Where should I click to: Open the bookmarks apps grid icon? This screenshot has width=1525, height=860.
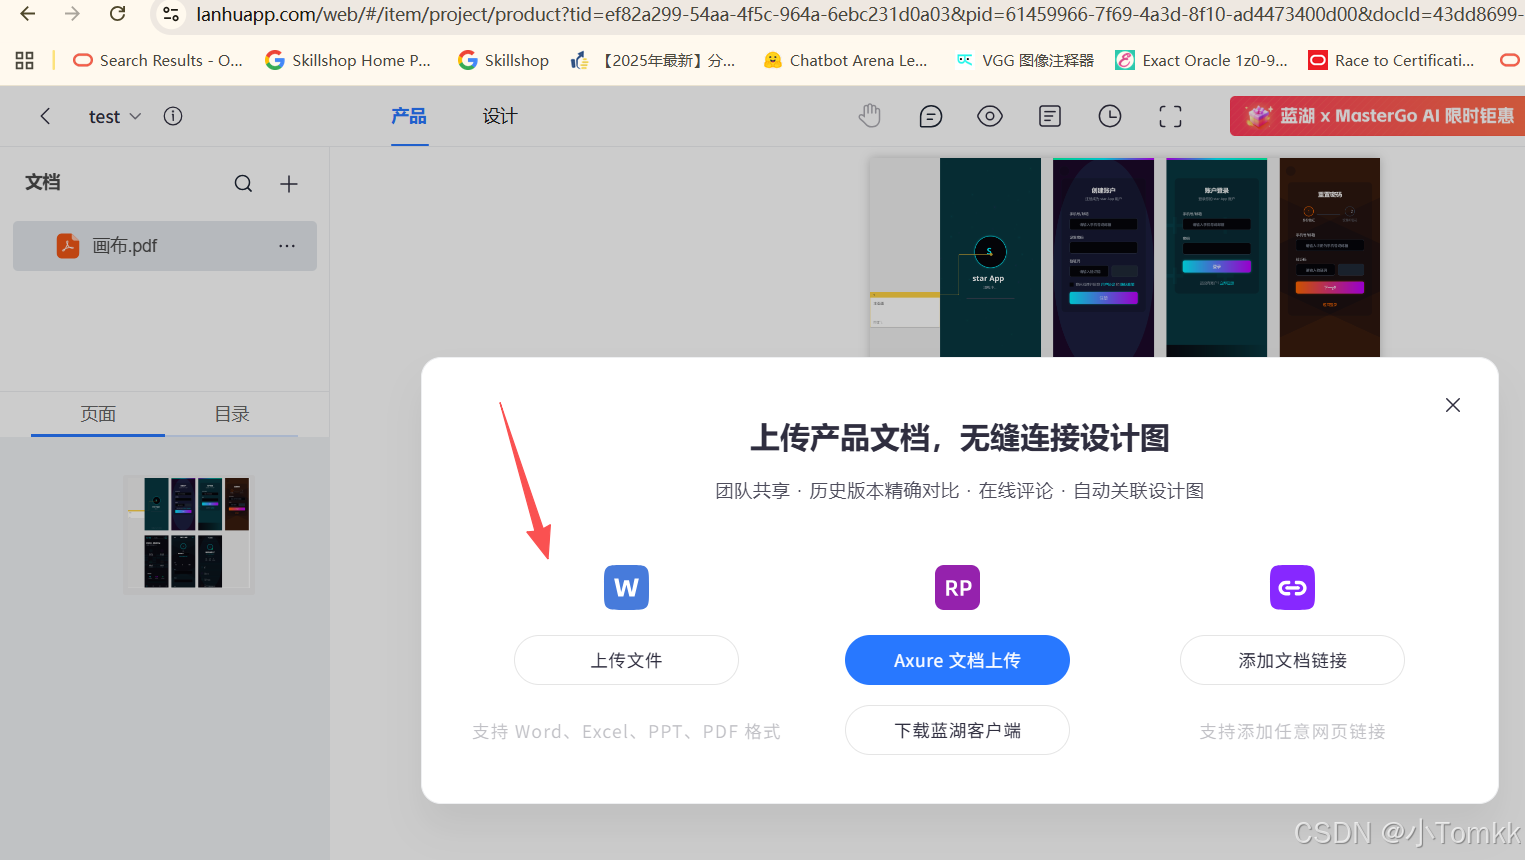point(25,60)
